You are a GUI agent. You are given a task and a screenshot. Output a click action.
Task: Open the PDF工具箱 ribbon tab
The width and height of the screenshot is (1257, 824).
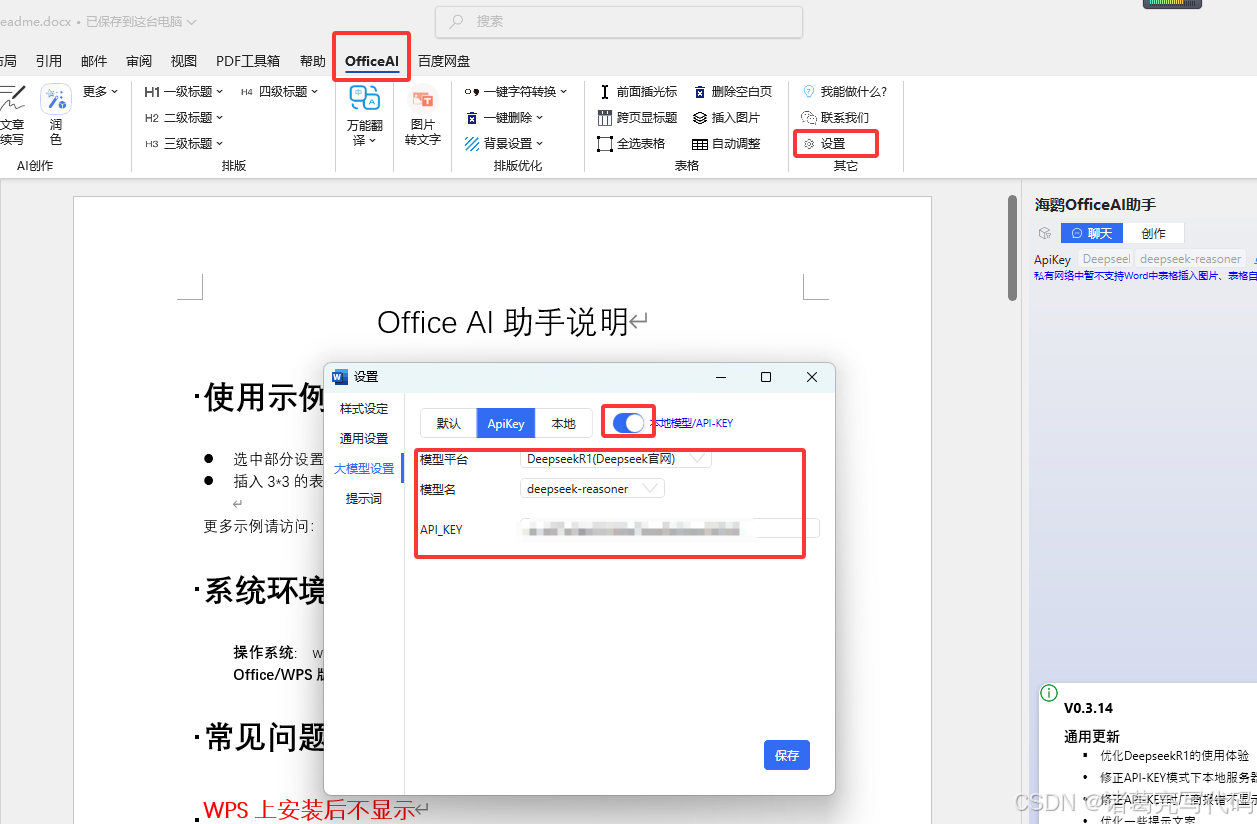248,61
